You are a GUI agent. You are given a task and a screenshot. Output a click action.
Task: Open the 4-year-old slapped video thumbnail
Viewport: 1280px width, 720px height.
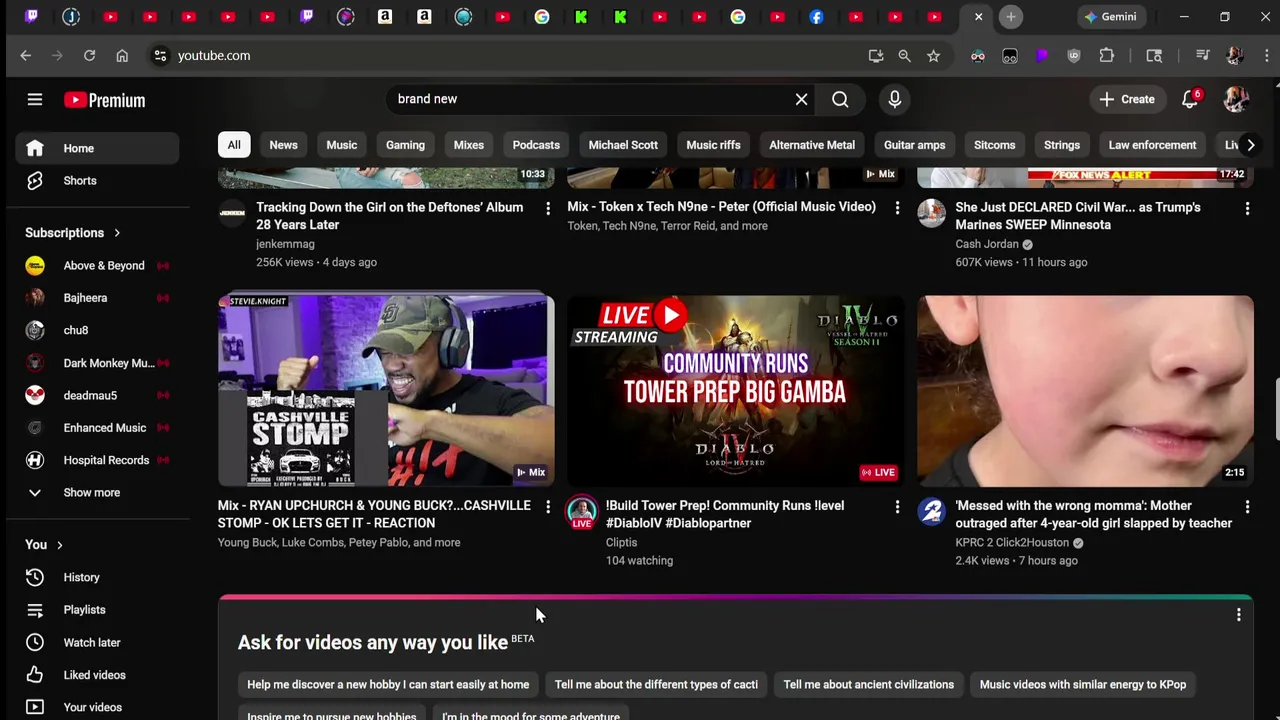tap(1085, 390)
